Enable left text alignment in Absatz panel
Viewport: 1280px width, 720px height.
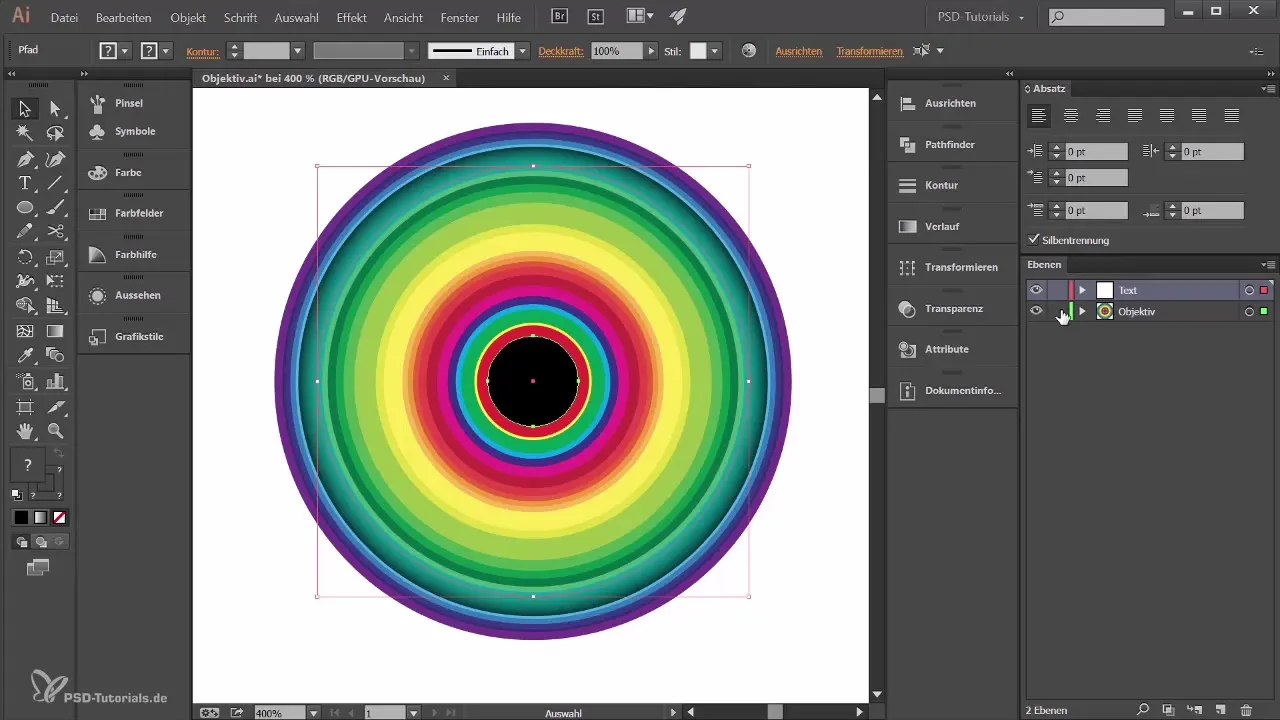pyautogui.click(x=1039, y=115)
